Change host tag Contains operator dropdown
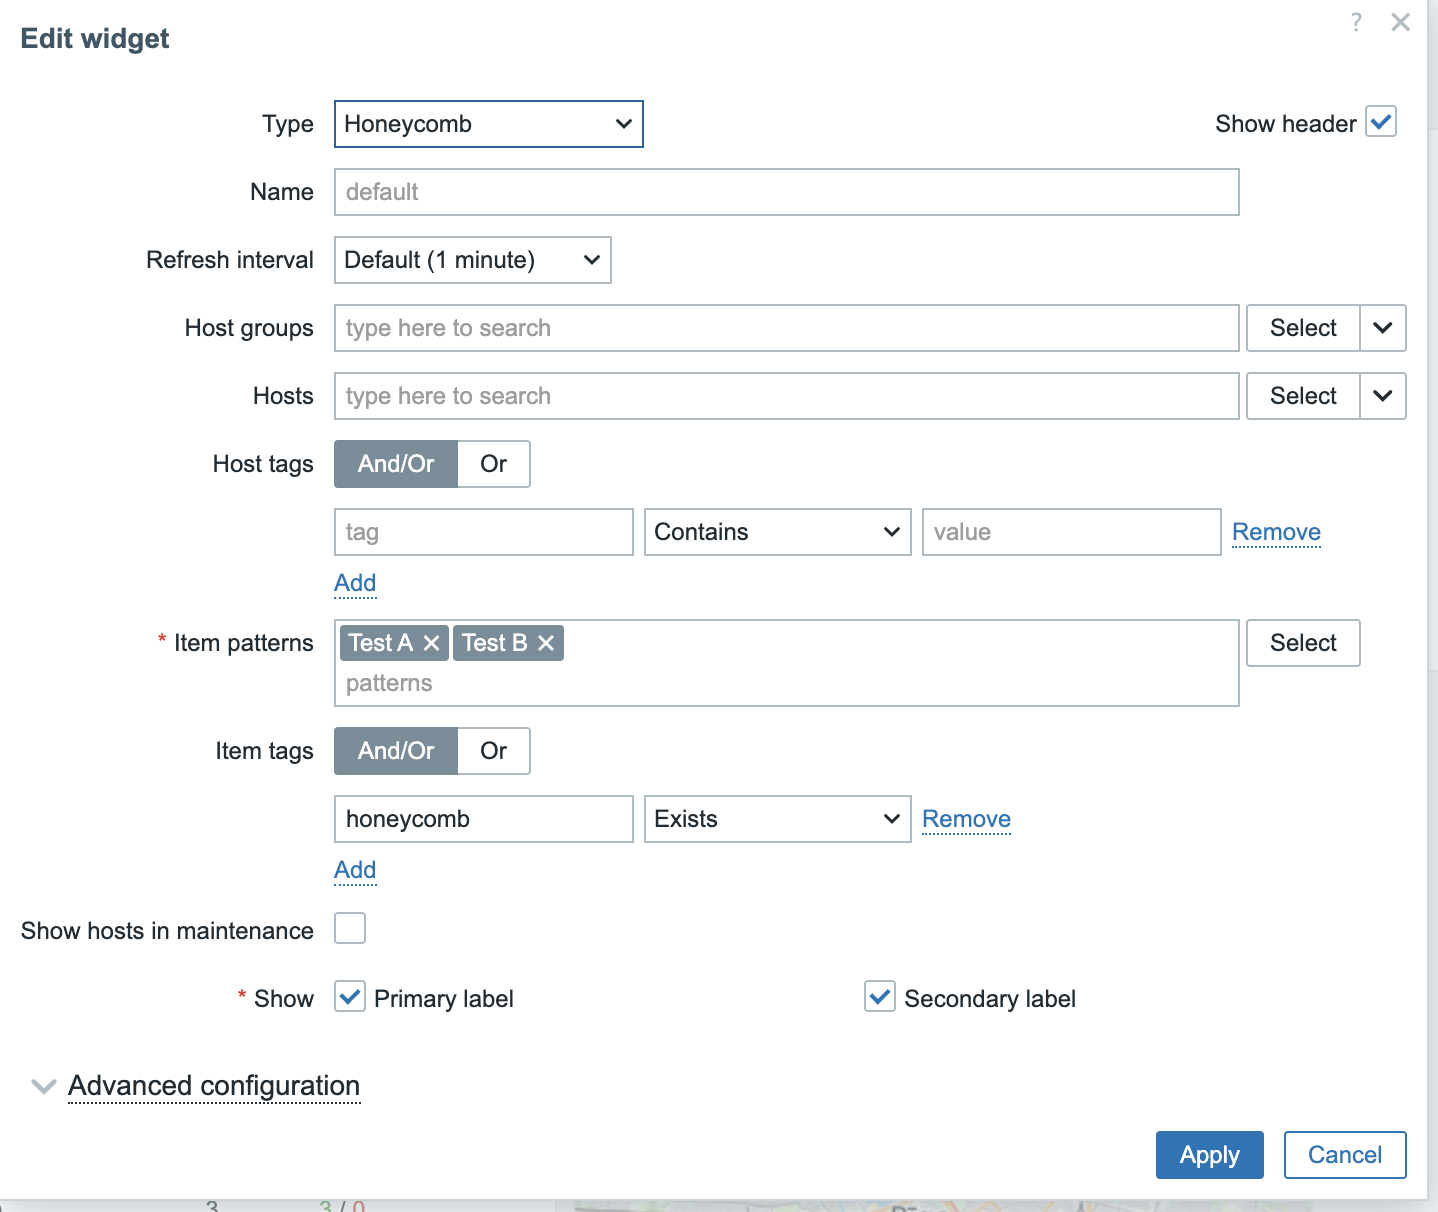1438x1212 pixels. pyautogui.click(x=777, y=532)
